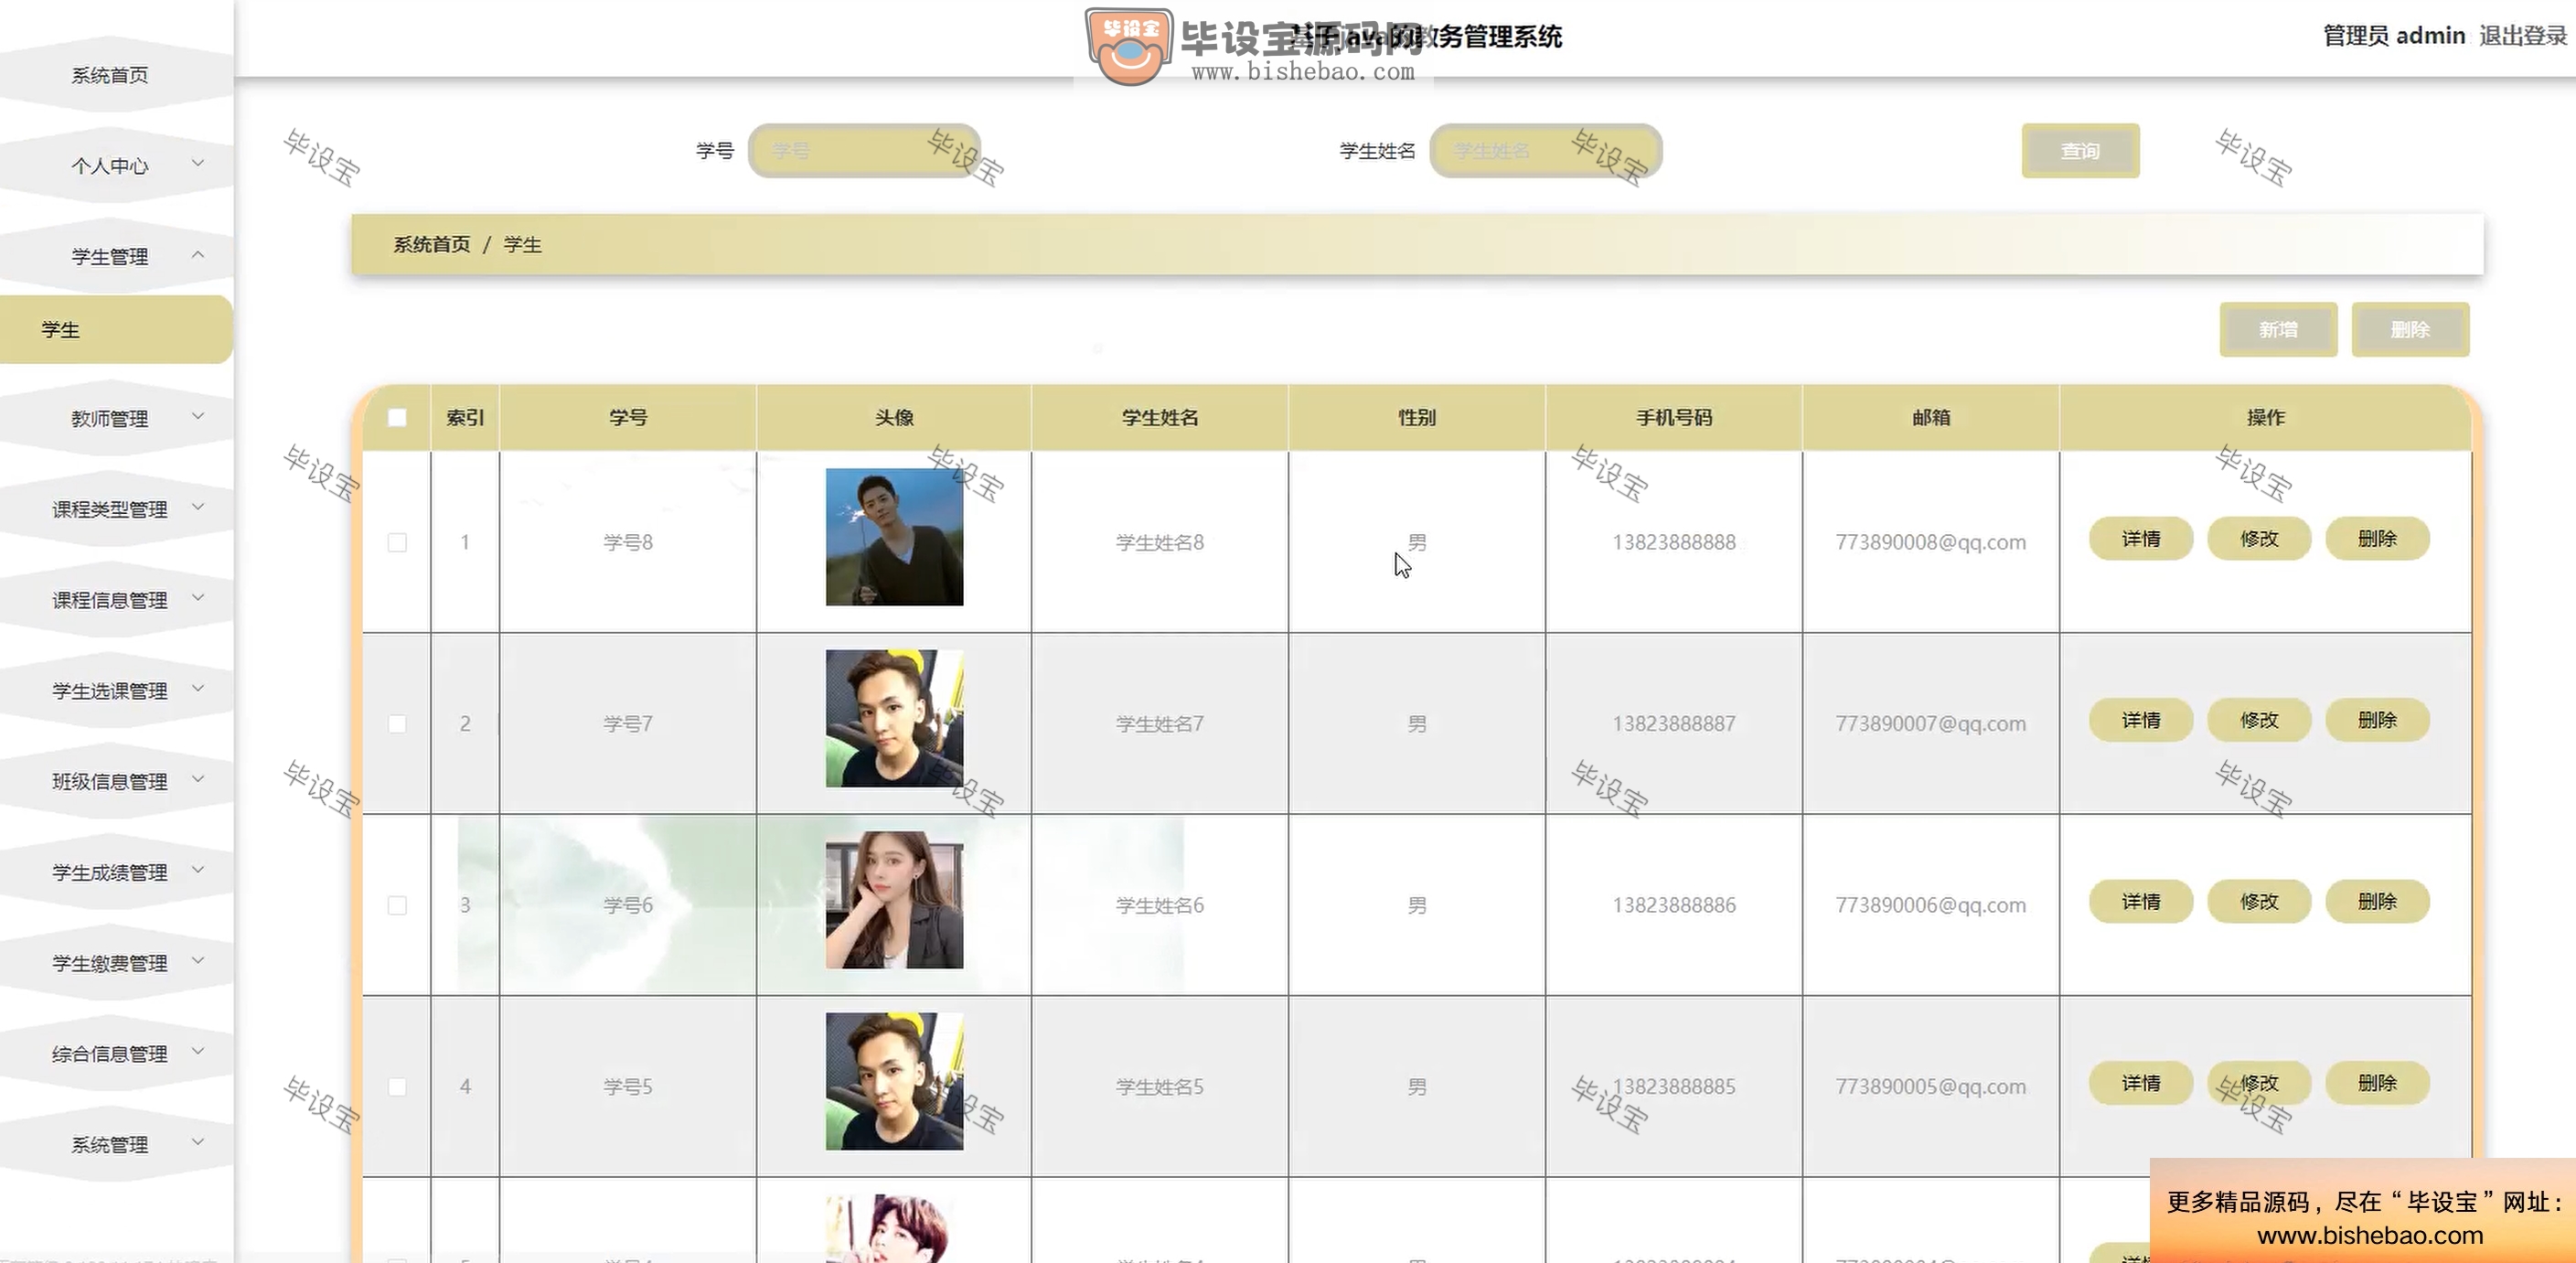Select the email 773890008@qq.com
Image resolution: width=2576 pixels, height=1263 pixels.
[1931, 542]
